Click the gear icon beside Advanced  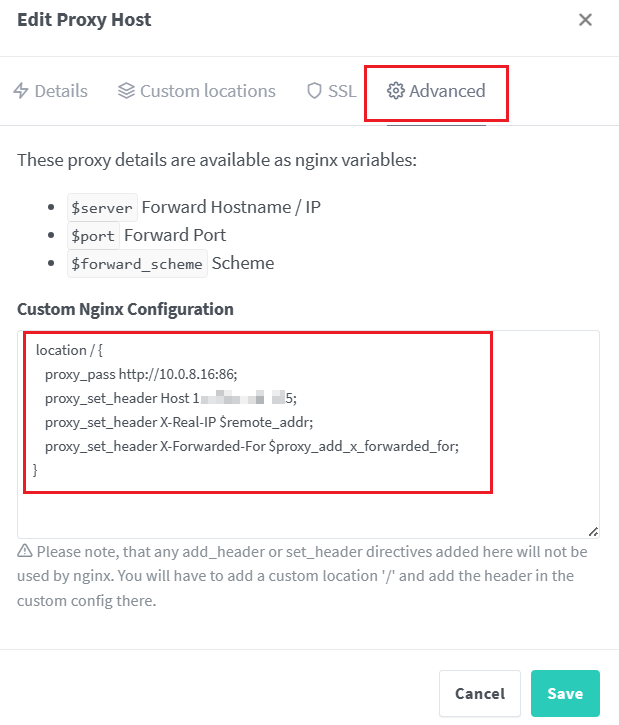(396, 91)
